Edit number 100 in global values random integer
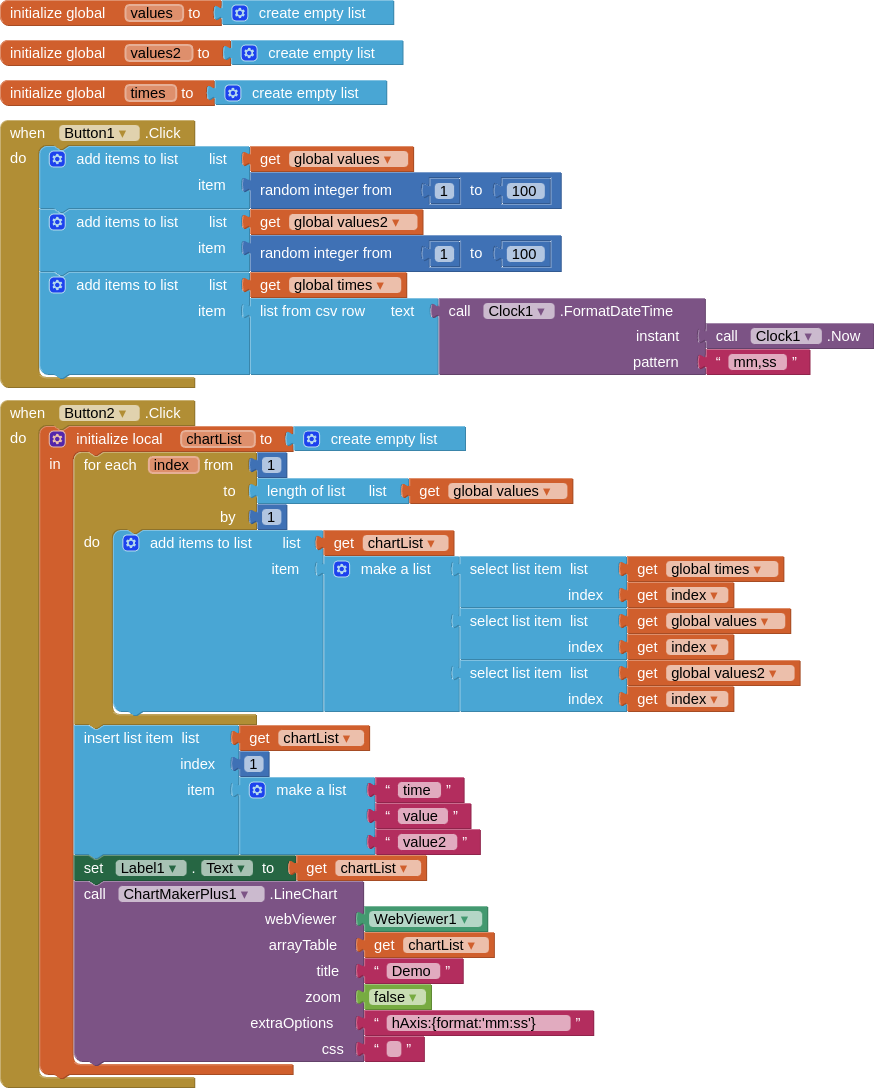Viewport: 874px width, 1088px height. (524, 191)
